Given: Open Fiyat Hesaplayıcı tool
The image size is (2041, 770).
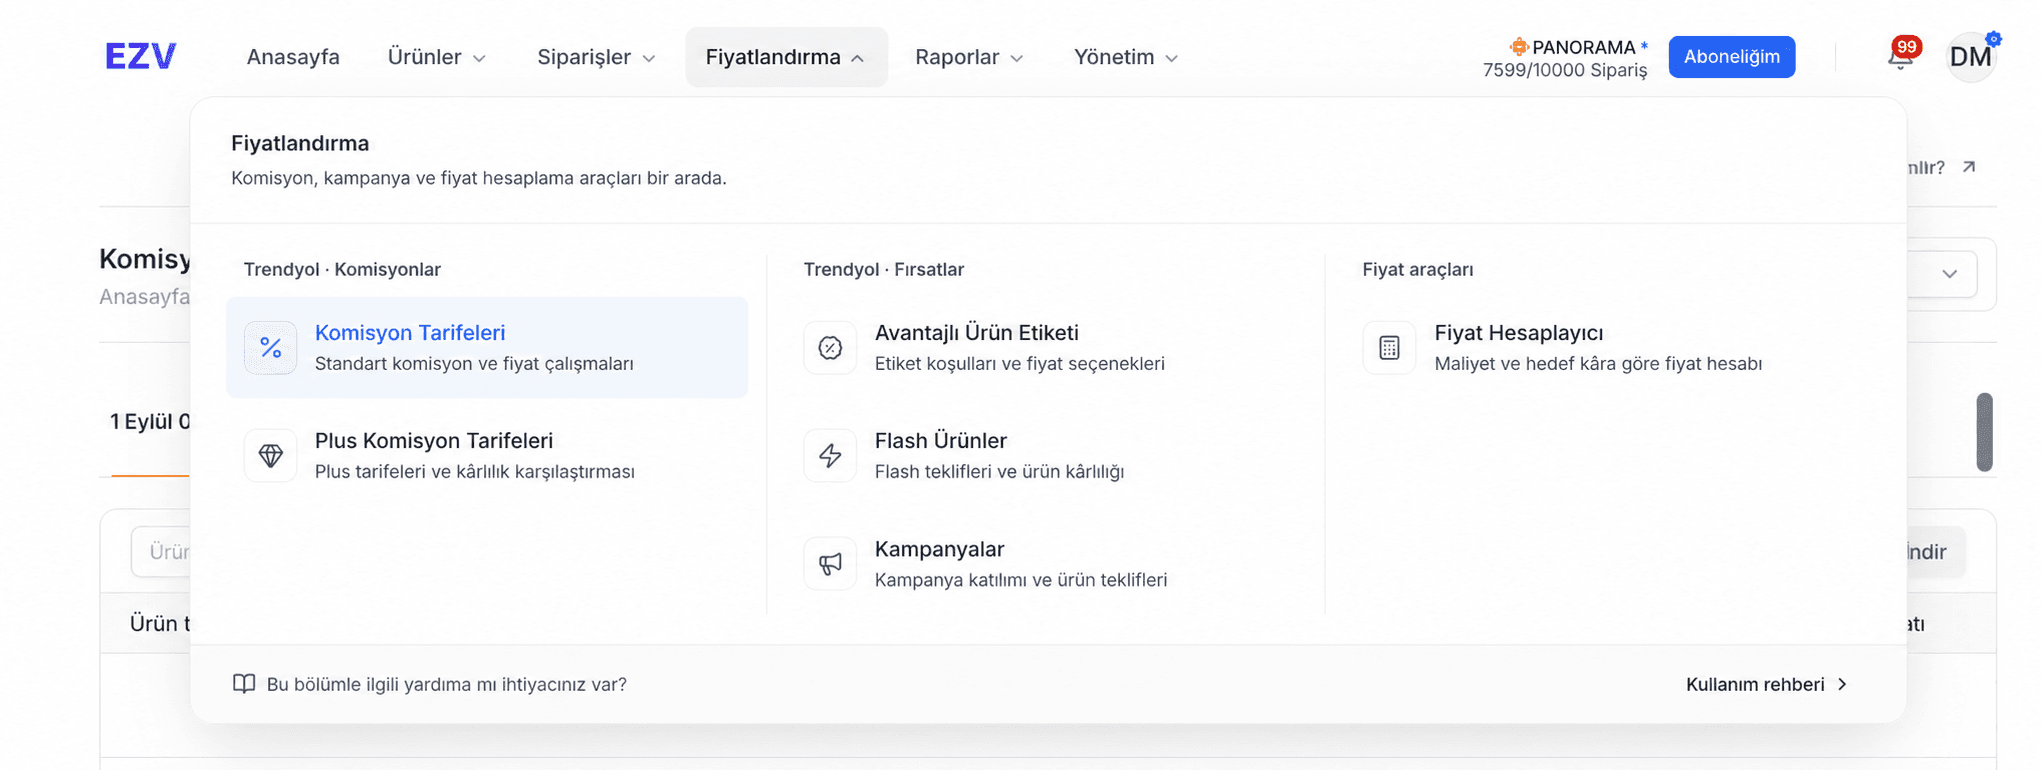Looking at the screenshot, I should 1605,347.
